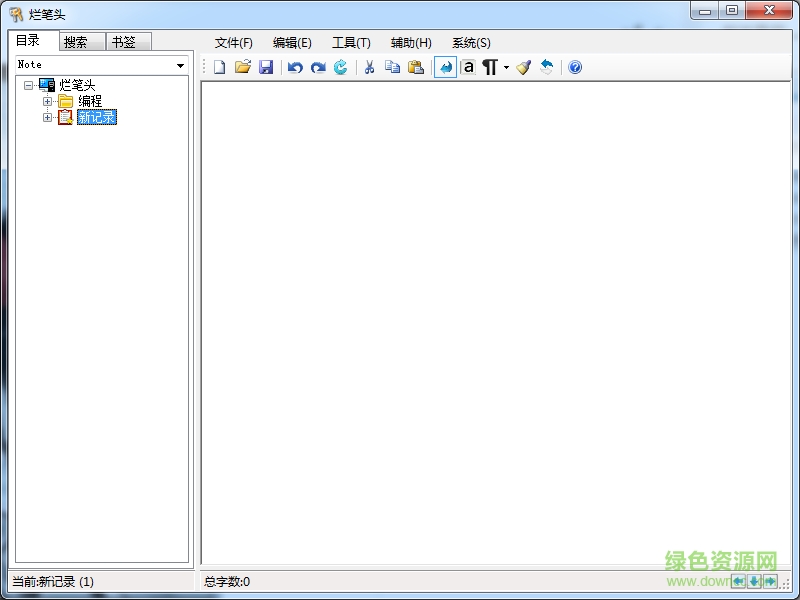Undo the last edit
This screenshot has height=600, width=800.
(x=295, y=67)
